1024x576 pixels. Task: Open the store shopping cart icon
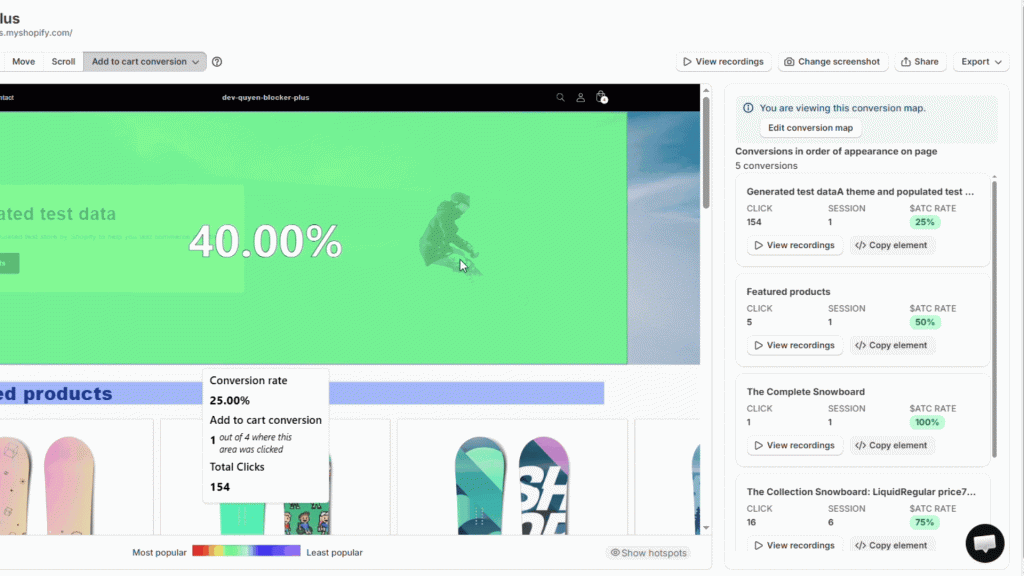(x=601, y=98)
